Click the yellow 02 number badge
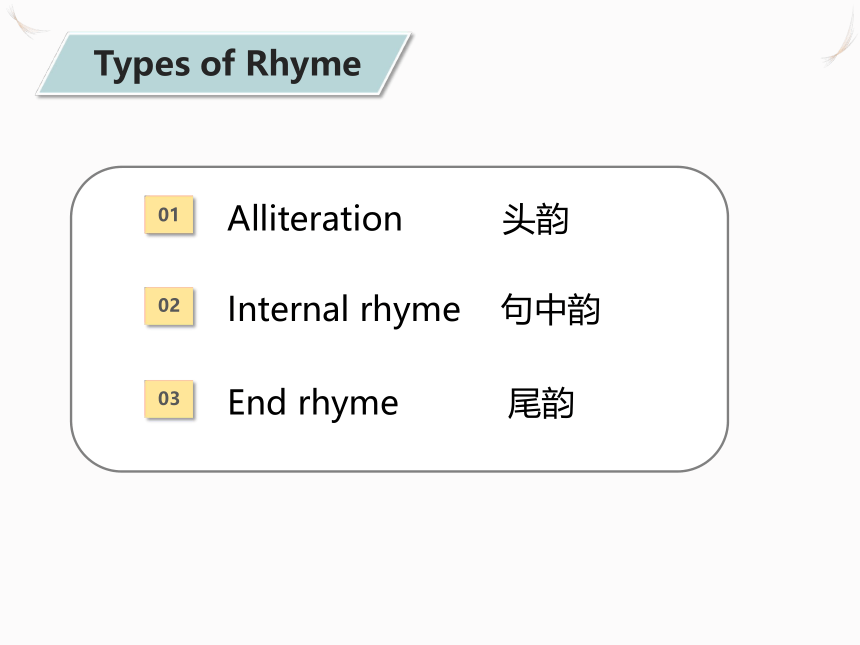Viewport: 860px width, 645px height. click(x=169, y=305)
